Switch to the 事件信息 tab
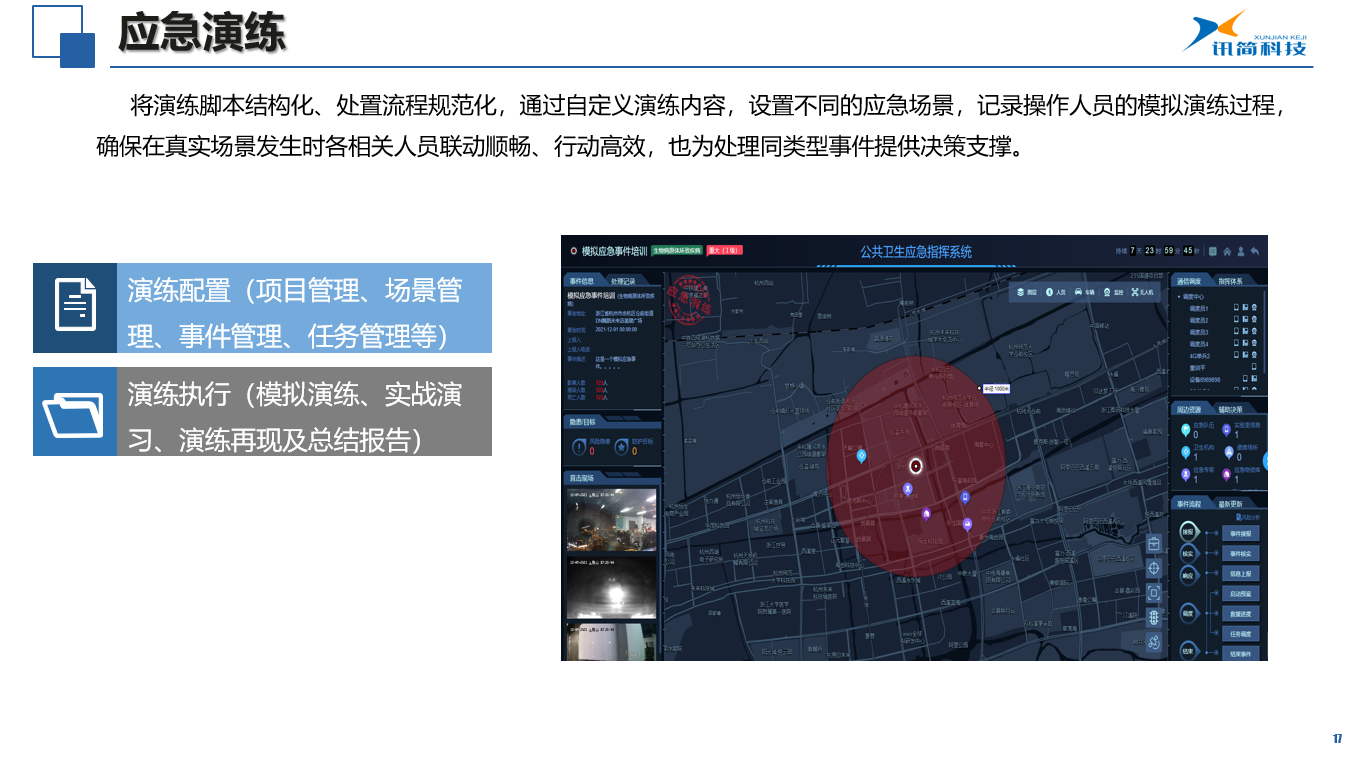 (x=581, y=281)
